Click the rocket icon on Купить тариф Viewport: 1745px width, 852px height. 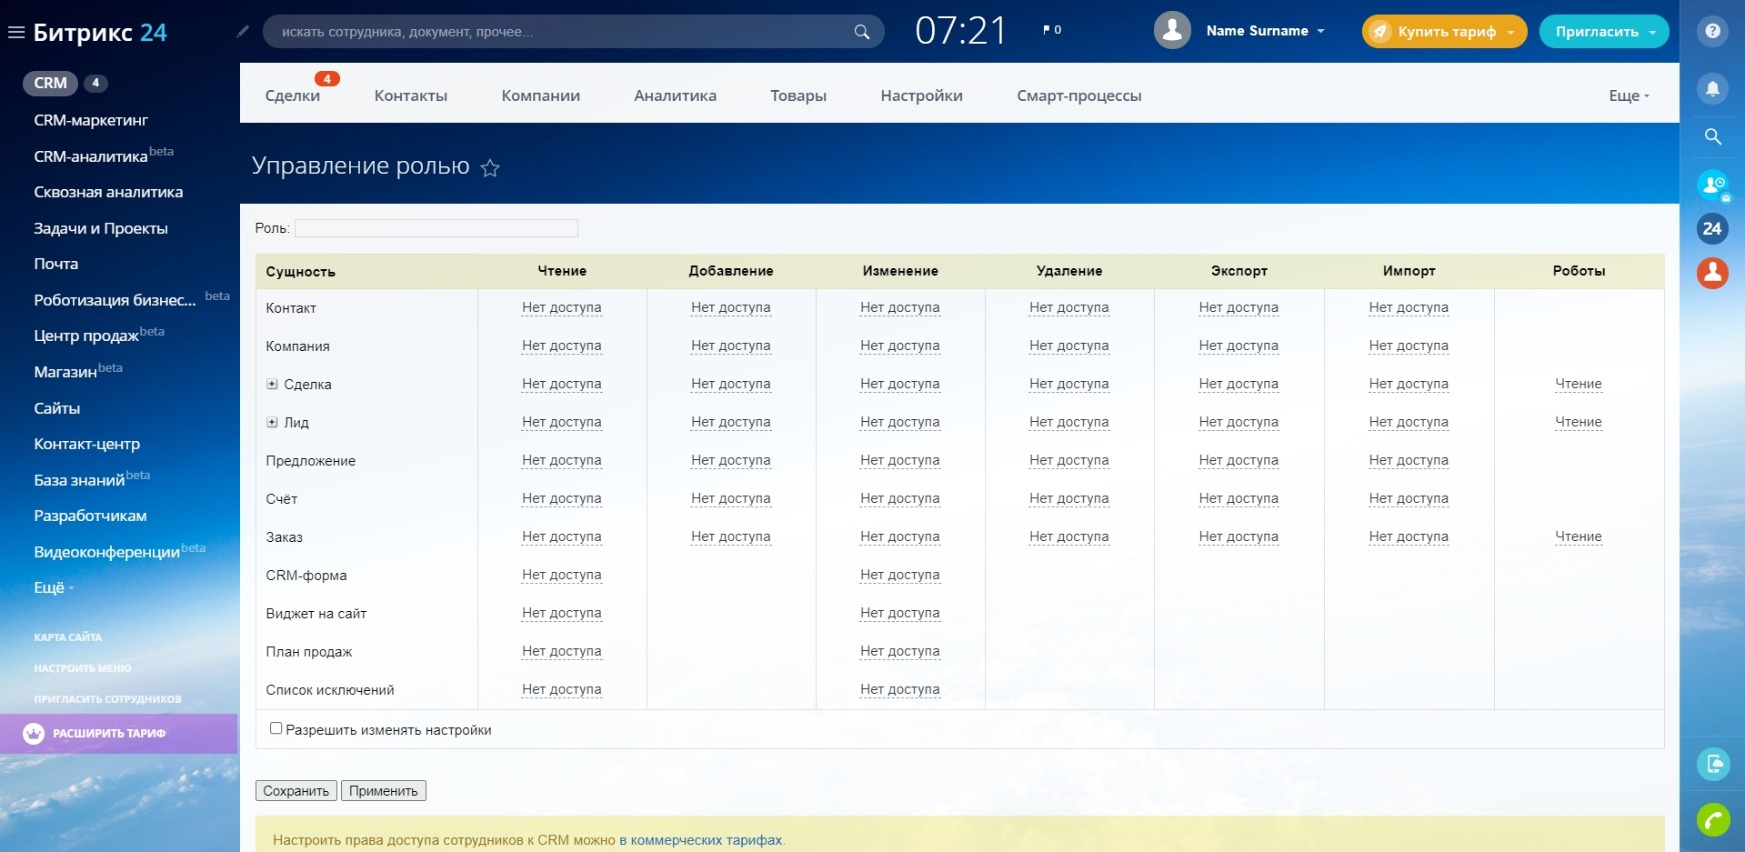1380,32
